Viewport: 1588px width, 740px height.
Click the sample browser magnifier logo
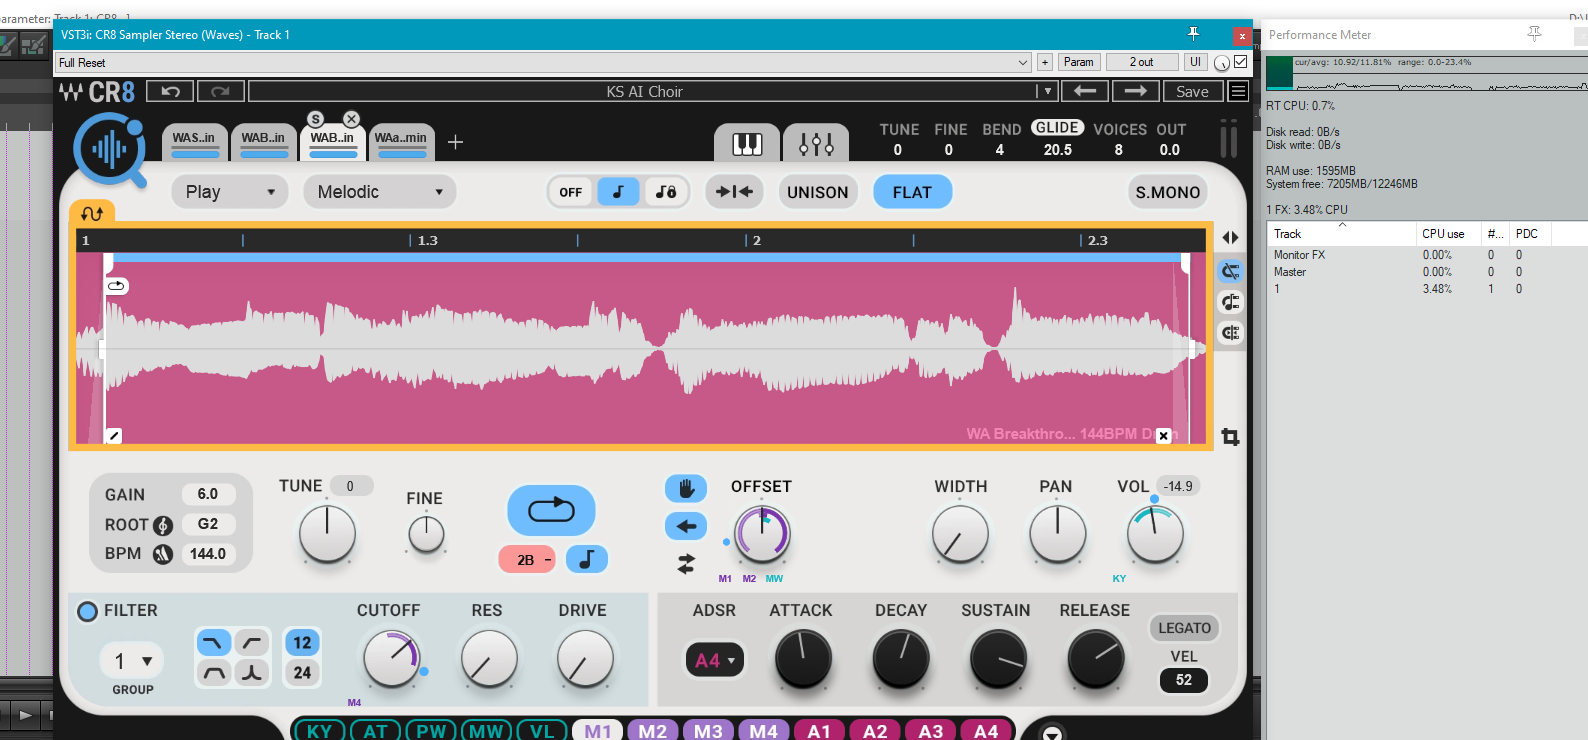click(110, 150)
